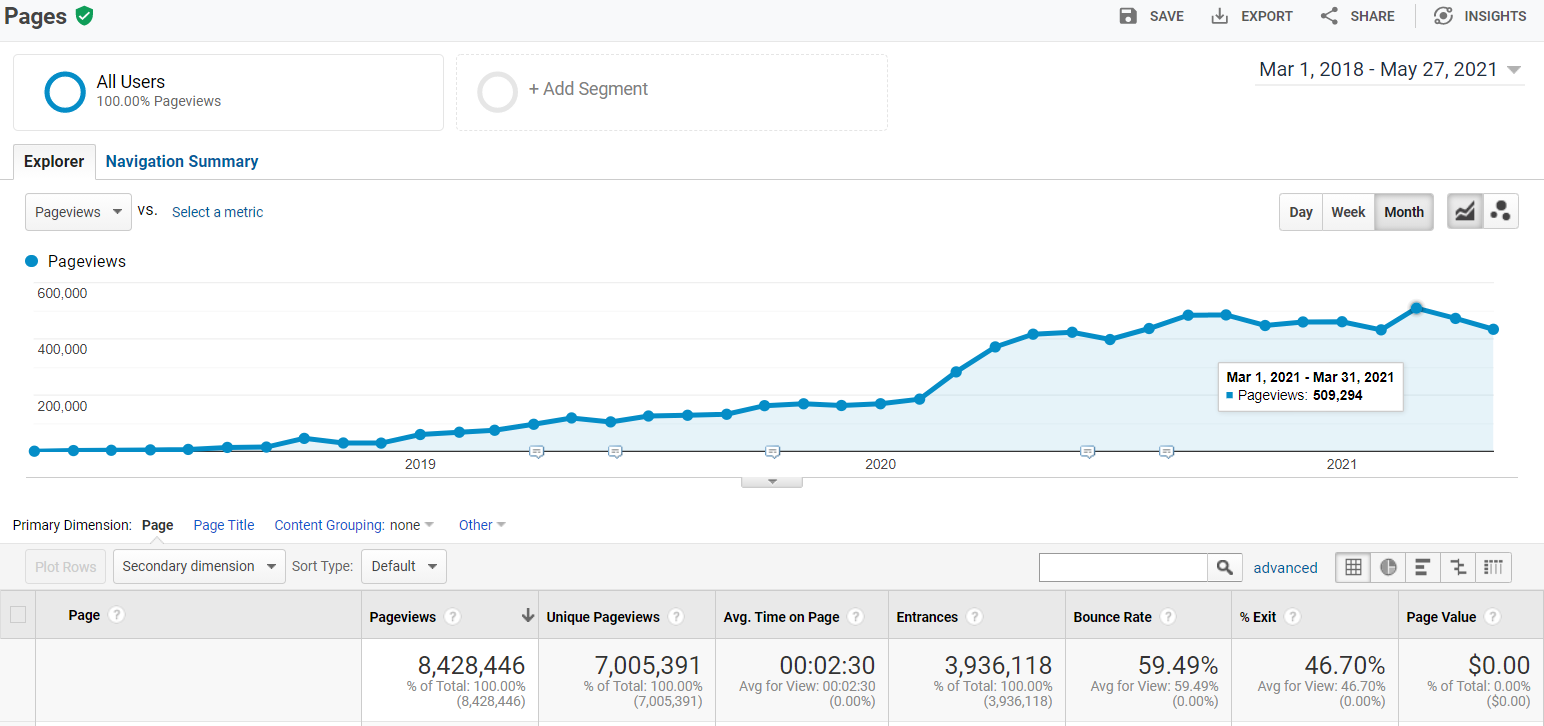Tick the select-all checkbox in table header

[18, 615]
